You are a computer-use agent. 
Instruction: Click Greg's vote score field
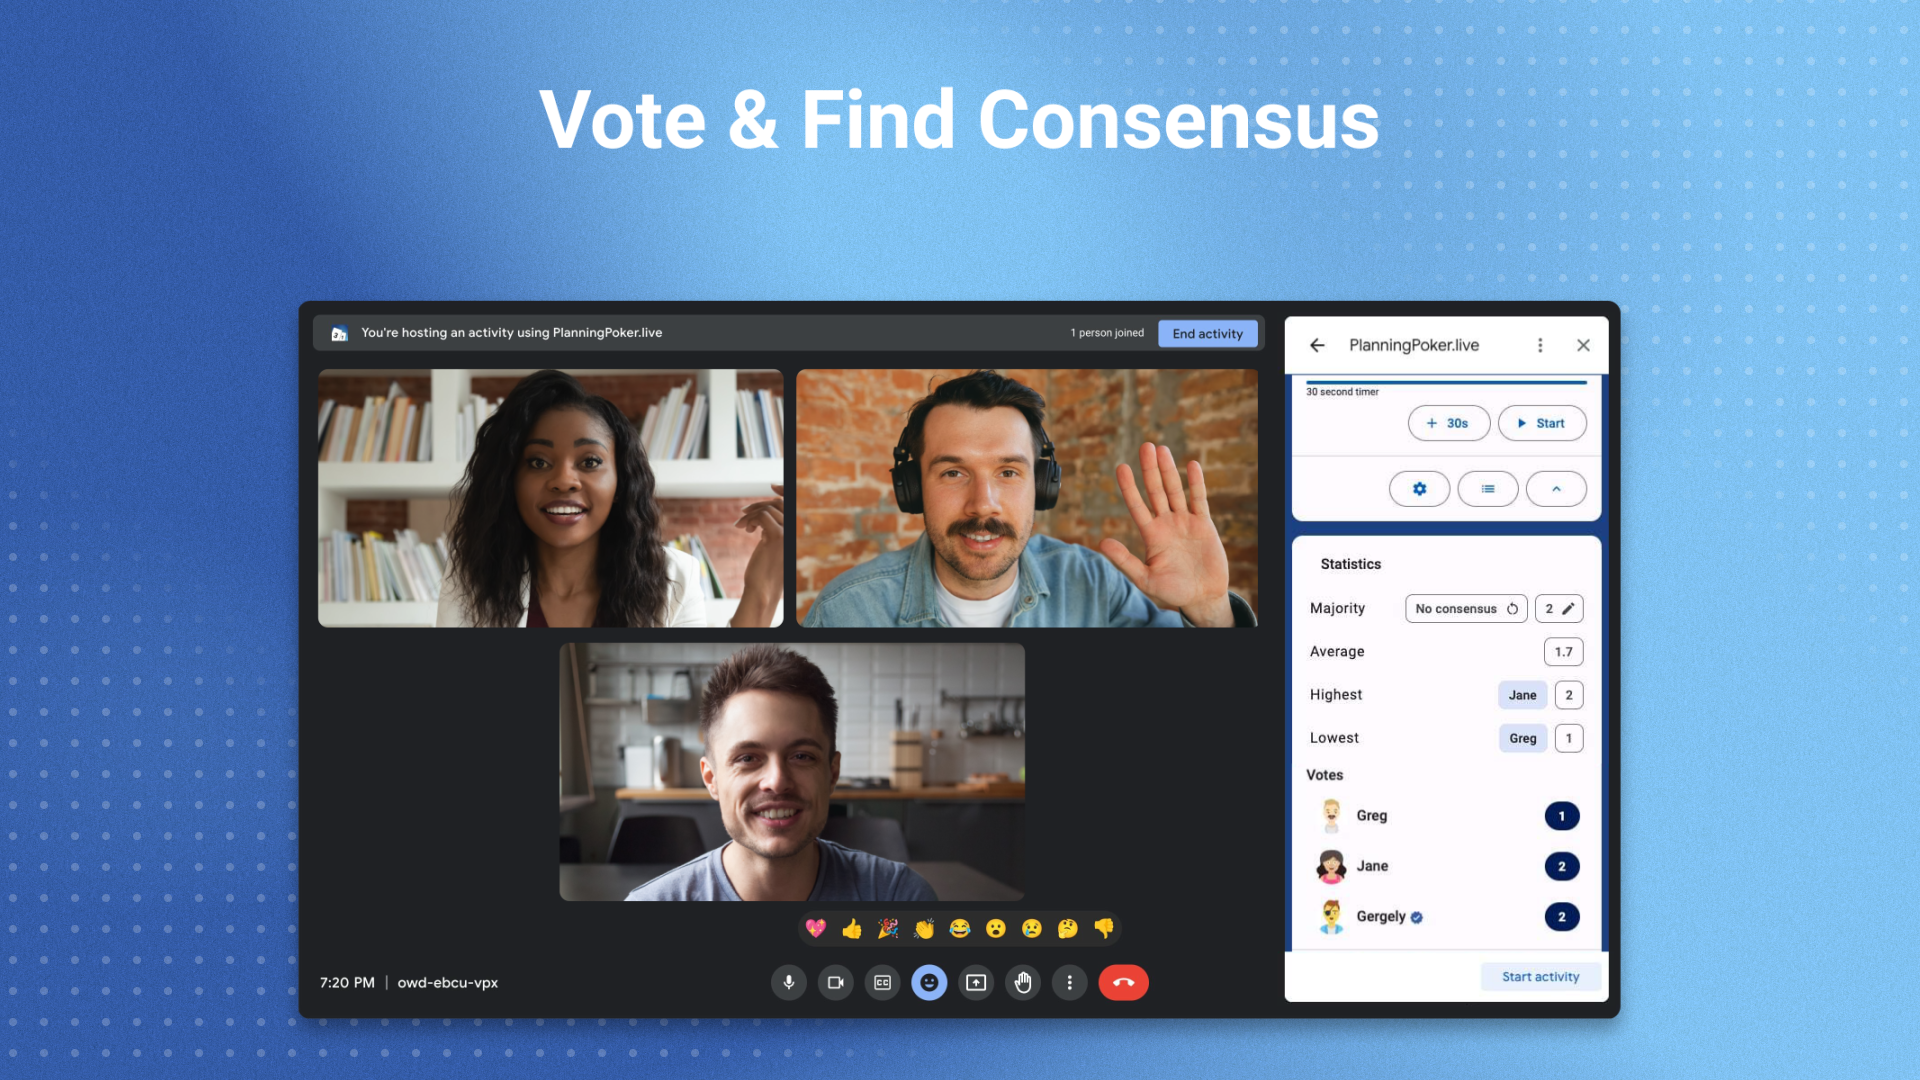(x=1561, y=815)
